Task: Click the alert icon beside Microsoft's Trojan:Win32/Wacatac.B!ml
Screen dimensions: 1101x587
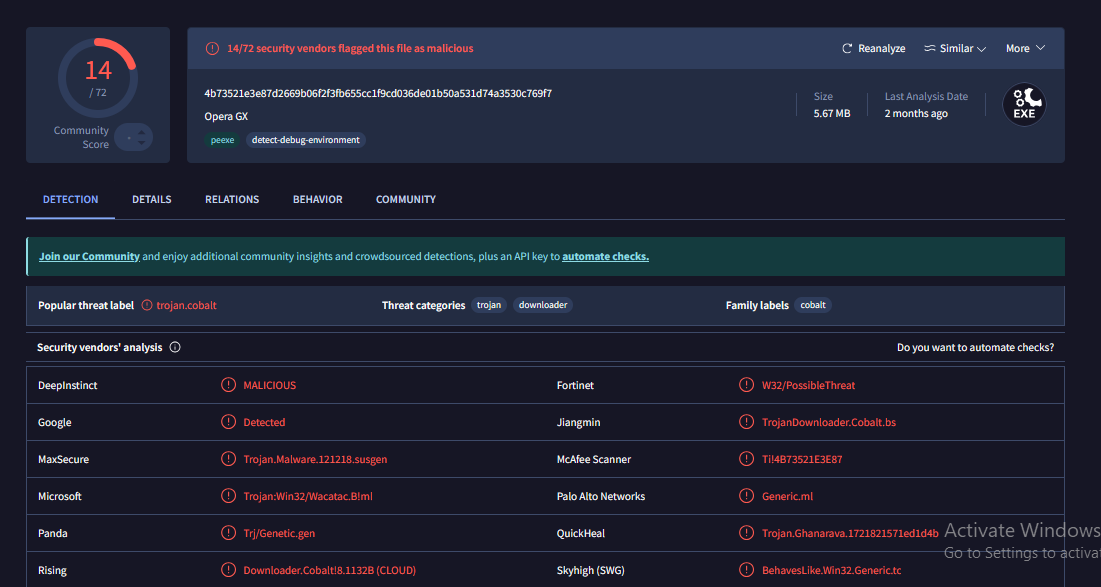Action: [x=229, y=496]
